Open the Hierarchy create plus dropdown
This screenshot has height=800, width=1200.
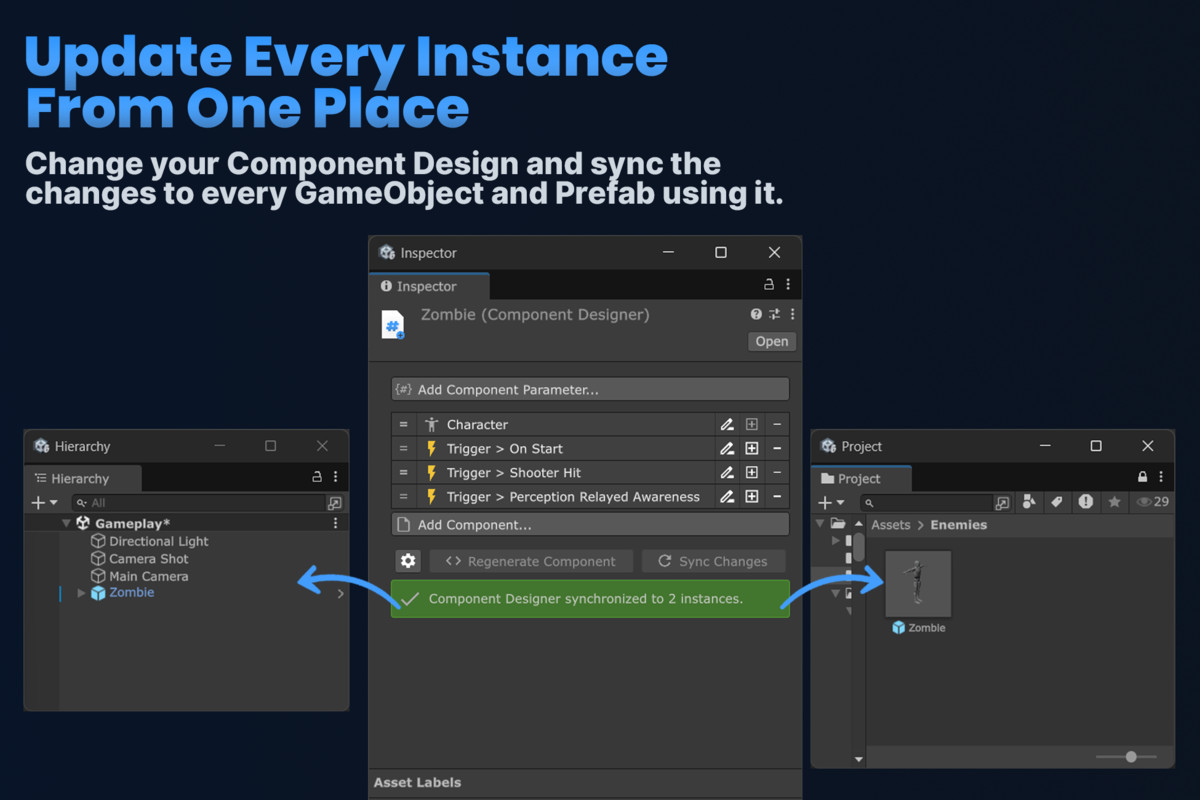click(x=45, y=503)
